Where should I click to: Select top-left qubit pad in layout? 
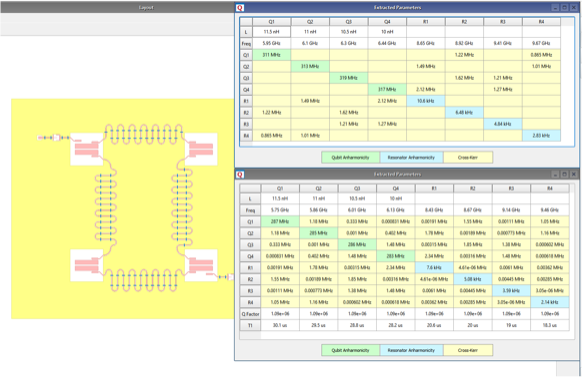pos(87,149)
